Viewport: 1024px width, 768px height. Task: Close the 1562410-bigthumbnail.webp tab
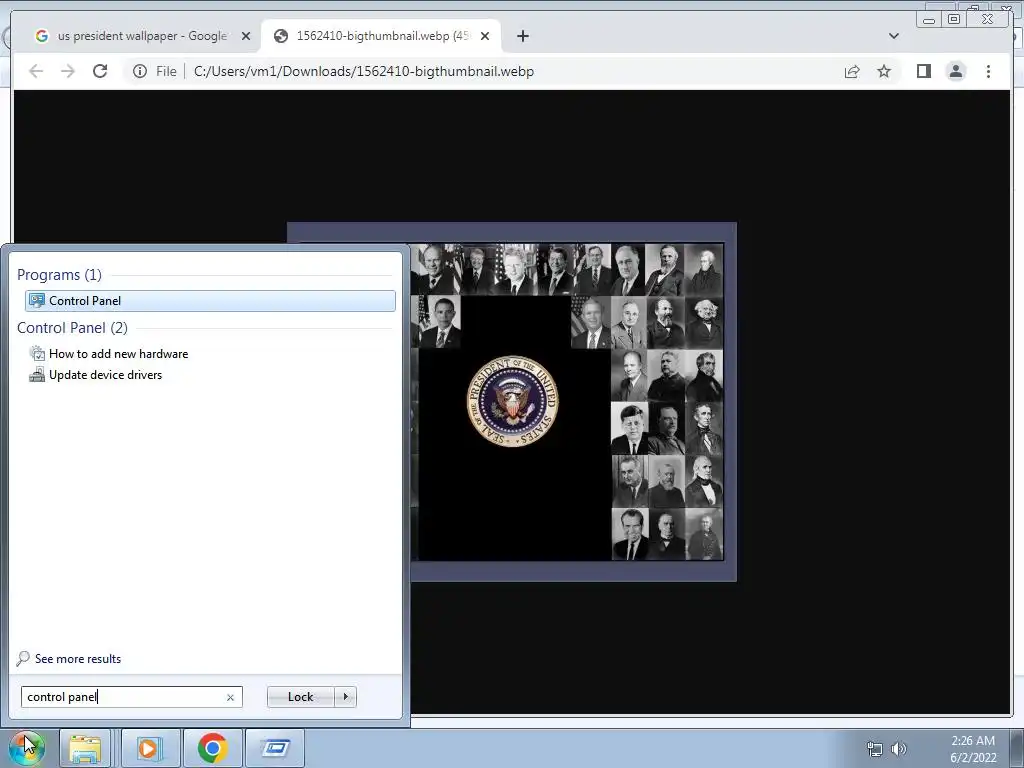coord(485,36)
